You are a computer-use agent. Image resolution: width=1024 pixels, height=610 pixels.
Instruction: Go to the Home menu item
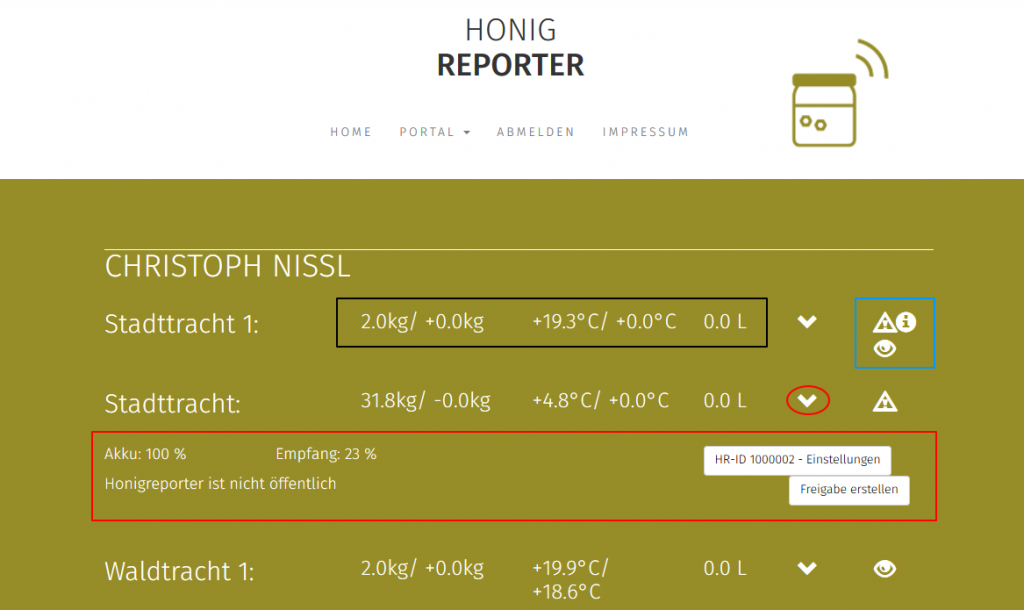click(x=351, y=132)
